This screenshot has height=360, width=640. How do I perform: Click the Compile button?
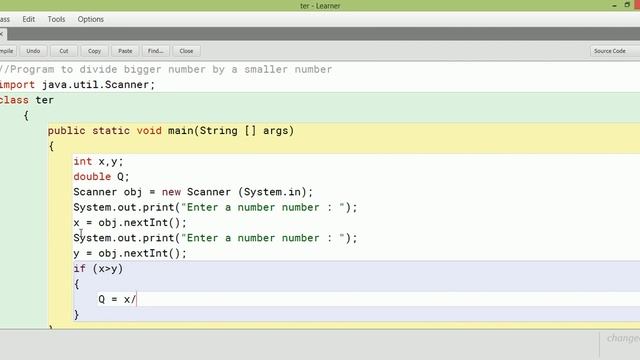[x=7, y=51]
